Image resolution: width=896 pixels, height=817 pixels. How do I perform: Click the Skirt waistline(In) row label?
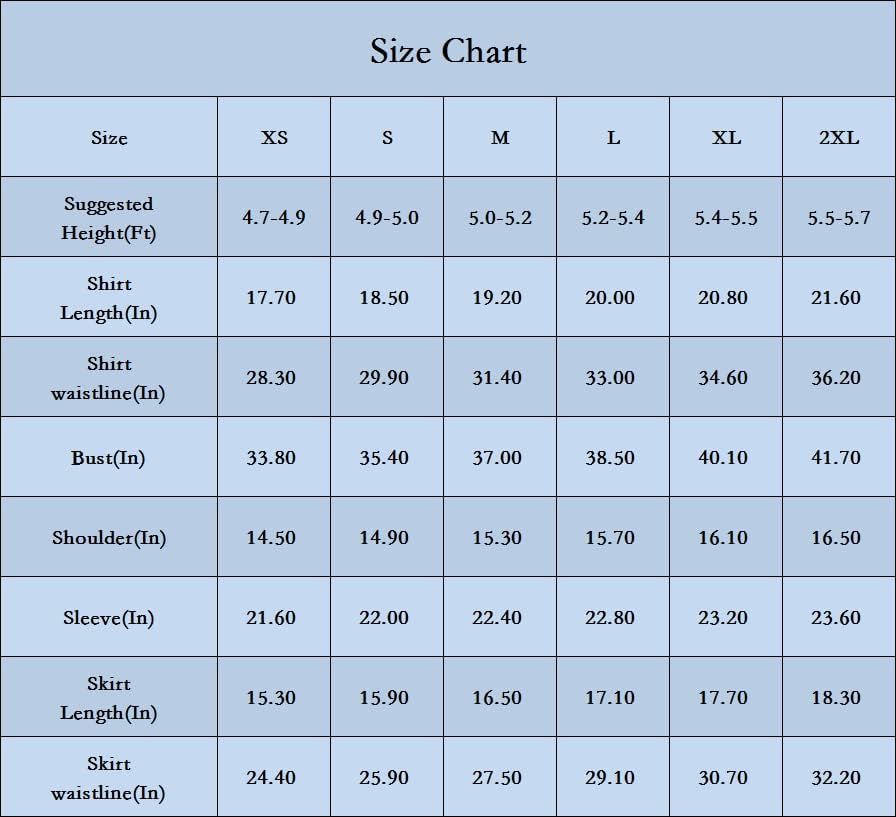click(x=109, y=778)
